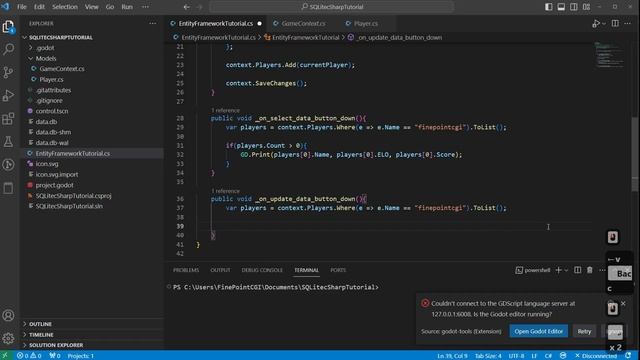The height and width of the screenshot is (360, 640).
Task: Go forward using the navigation arrow
Action: click(199, 7)
